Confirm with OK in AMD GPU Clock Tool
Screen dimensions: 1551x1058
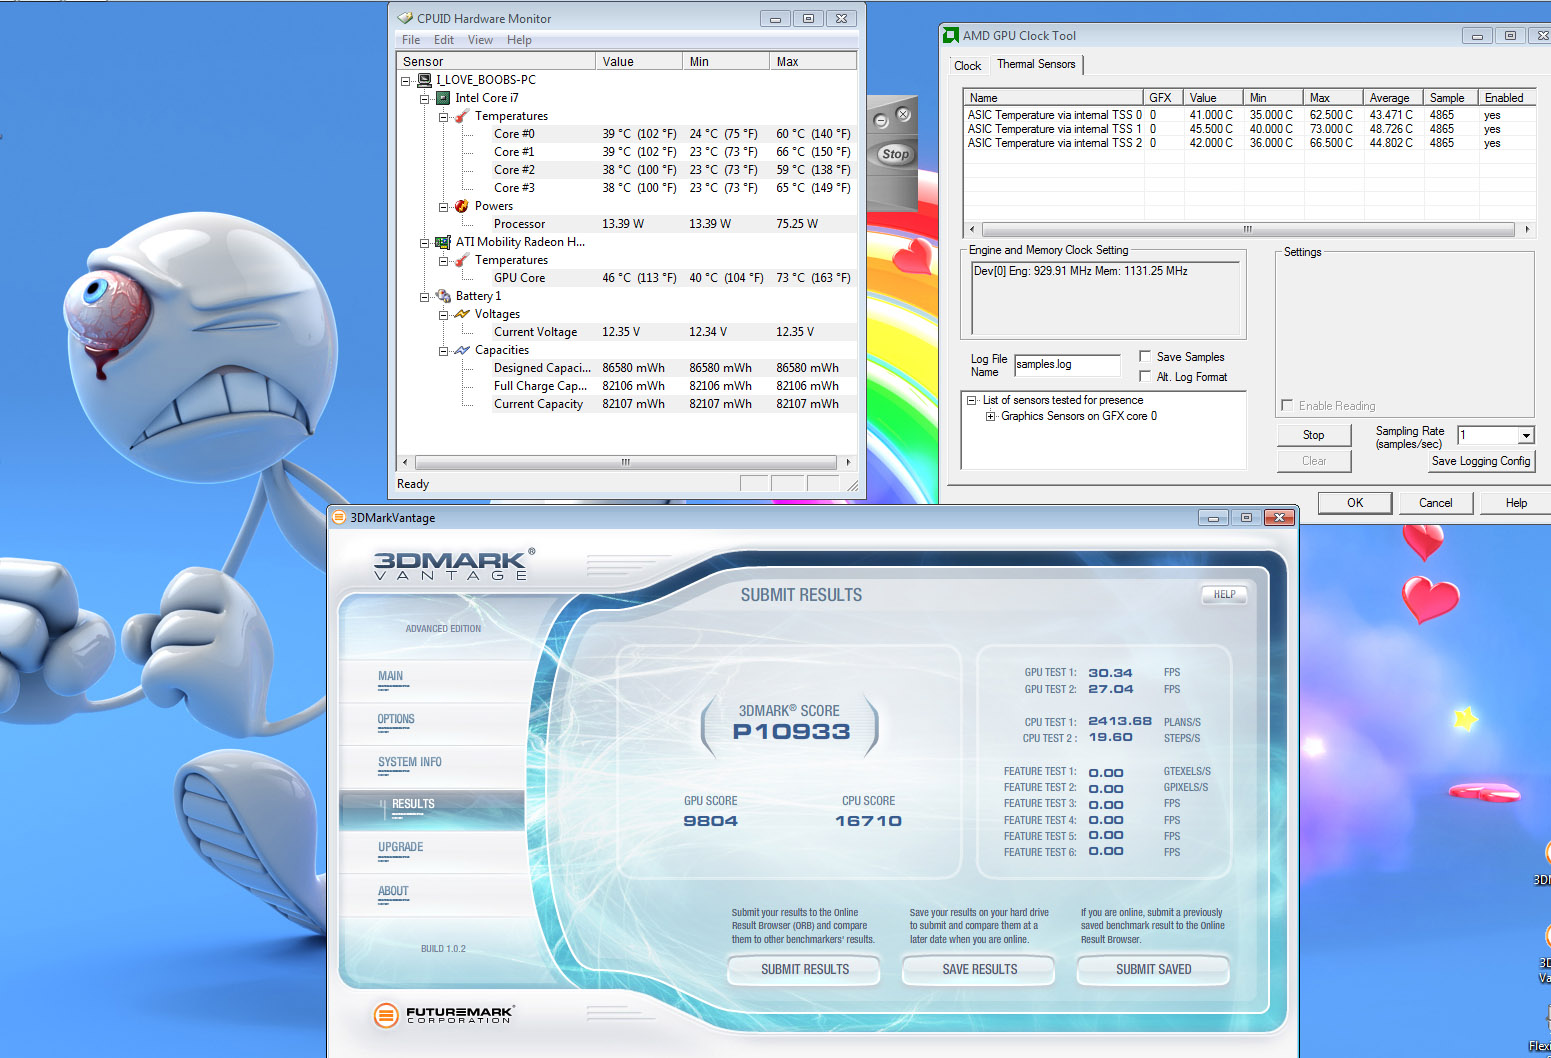click(1355, 503)
